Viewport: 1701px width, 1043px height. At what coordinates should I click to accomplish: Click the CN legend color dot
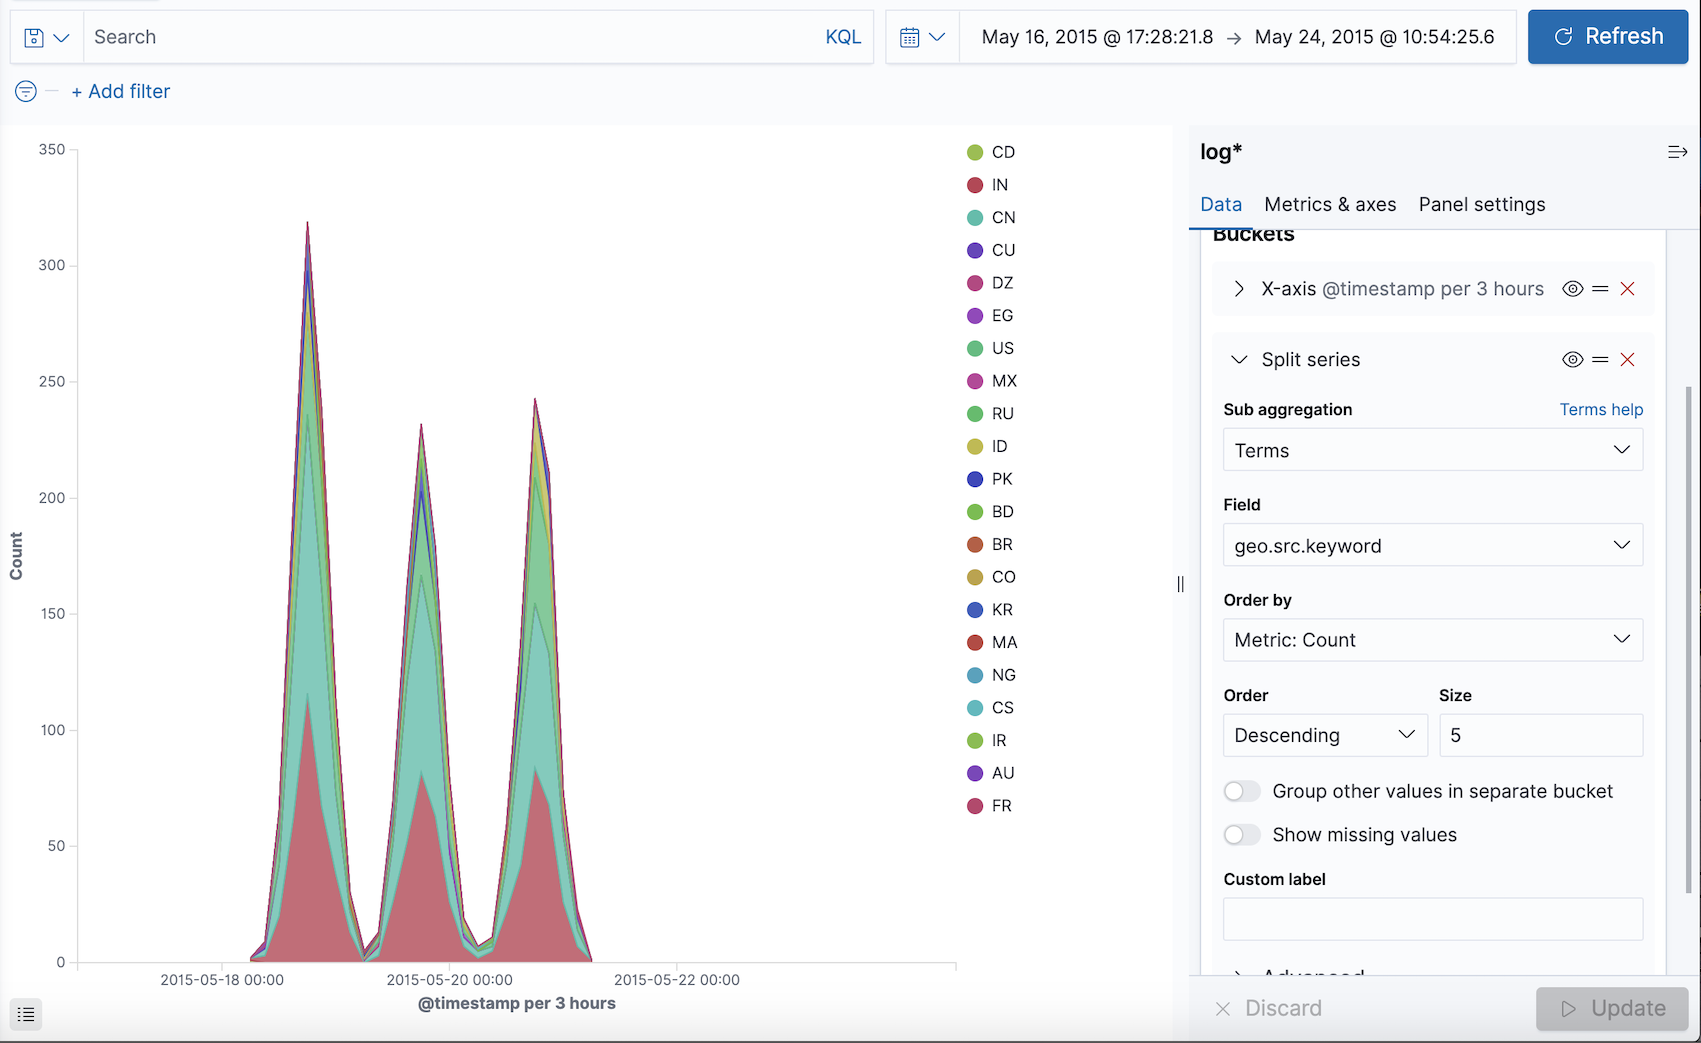pyautogui.click(x=975, y=218)
